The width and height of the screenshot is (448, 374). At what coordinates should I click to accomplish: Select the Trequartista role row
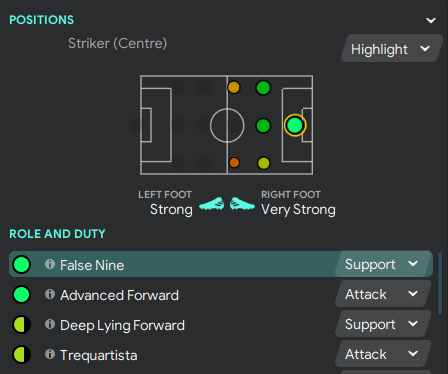[220, 354]
